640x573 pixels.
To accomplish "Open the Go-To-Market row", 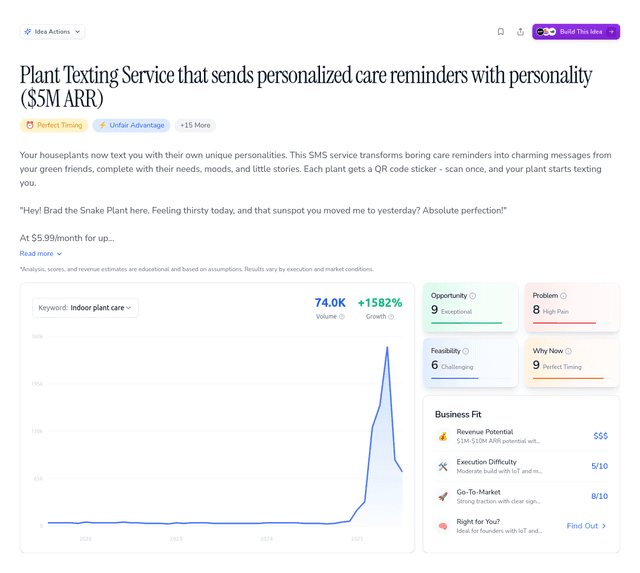I will click(x=521, y=496).
